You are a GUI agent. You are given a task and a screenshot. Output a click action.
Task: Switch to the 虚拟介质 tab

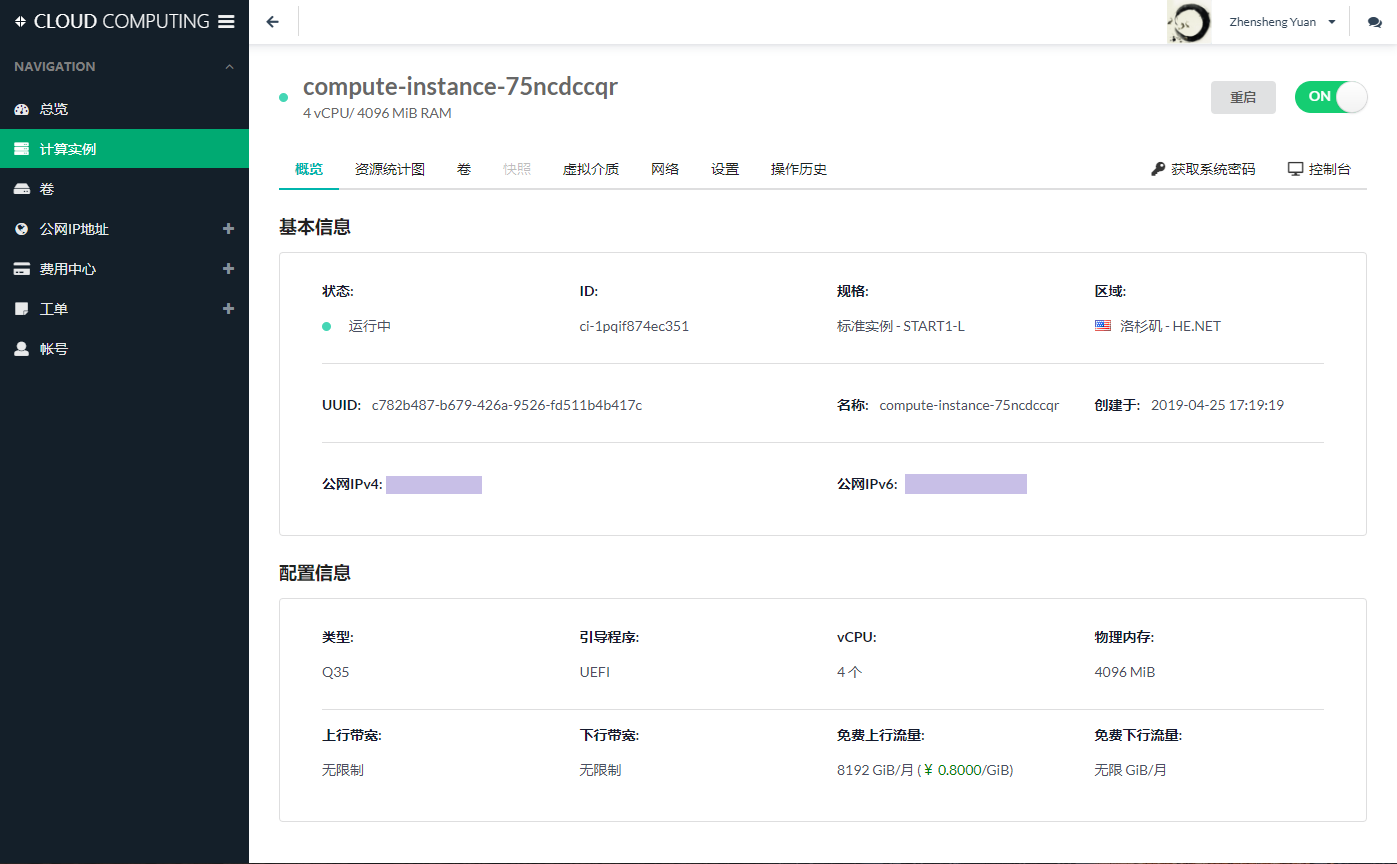coord(591,169)
